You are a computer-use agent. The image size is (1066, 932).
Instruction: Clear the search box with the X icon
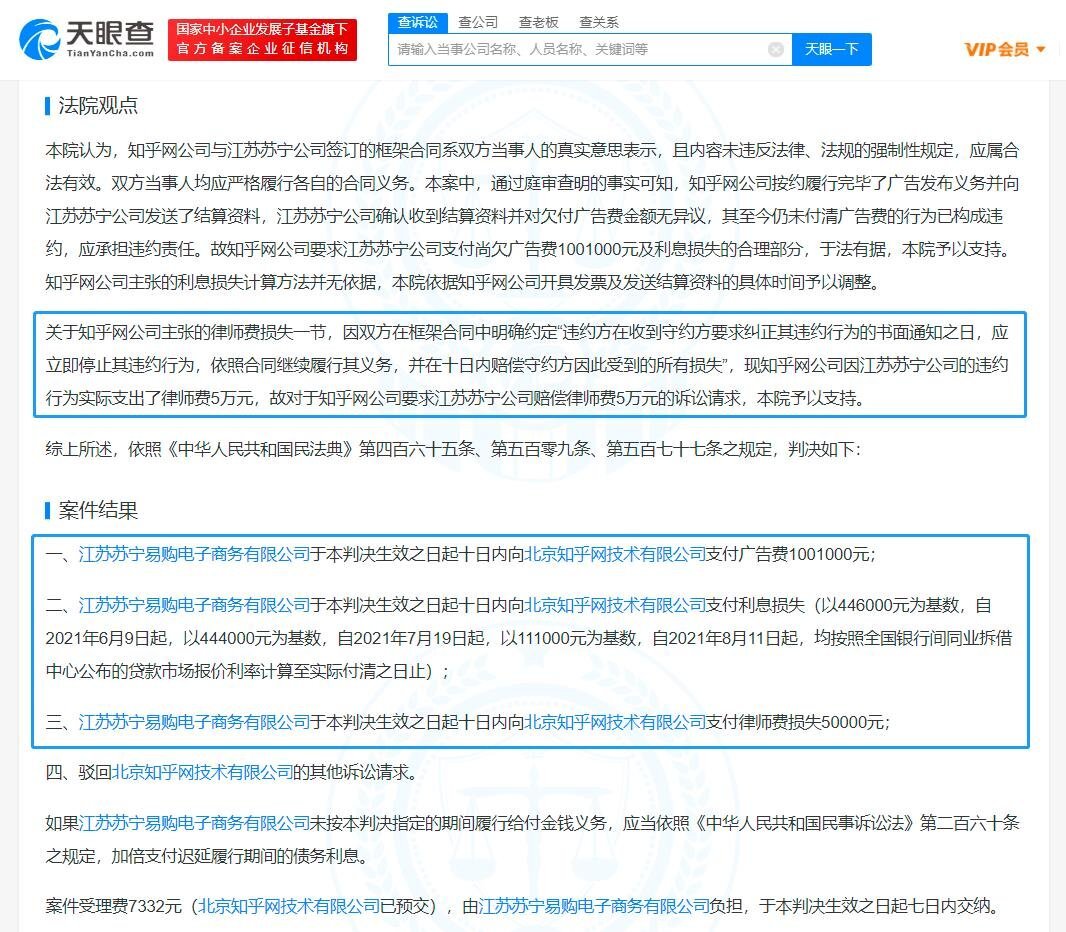pyautogui.click(x=775, y=50)
